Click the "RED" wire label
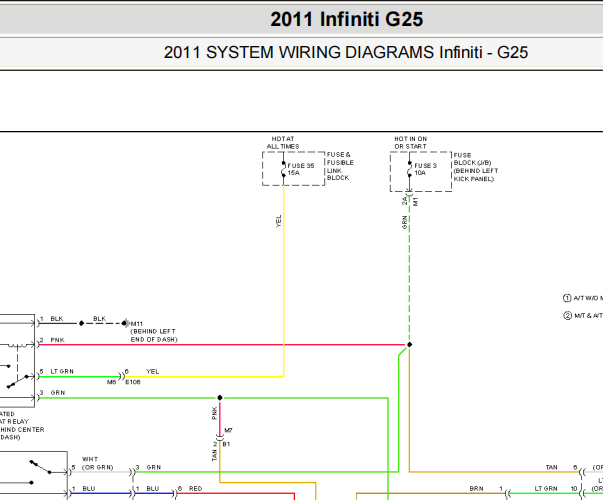The width and height of the screenshot is (603, 500). (195, 488)
